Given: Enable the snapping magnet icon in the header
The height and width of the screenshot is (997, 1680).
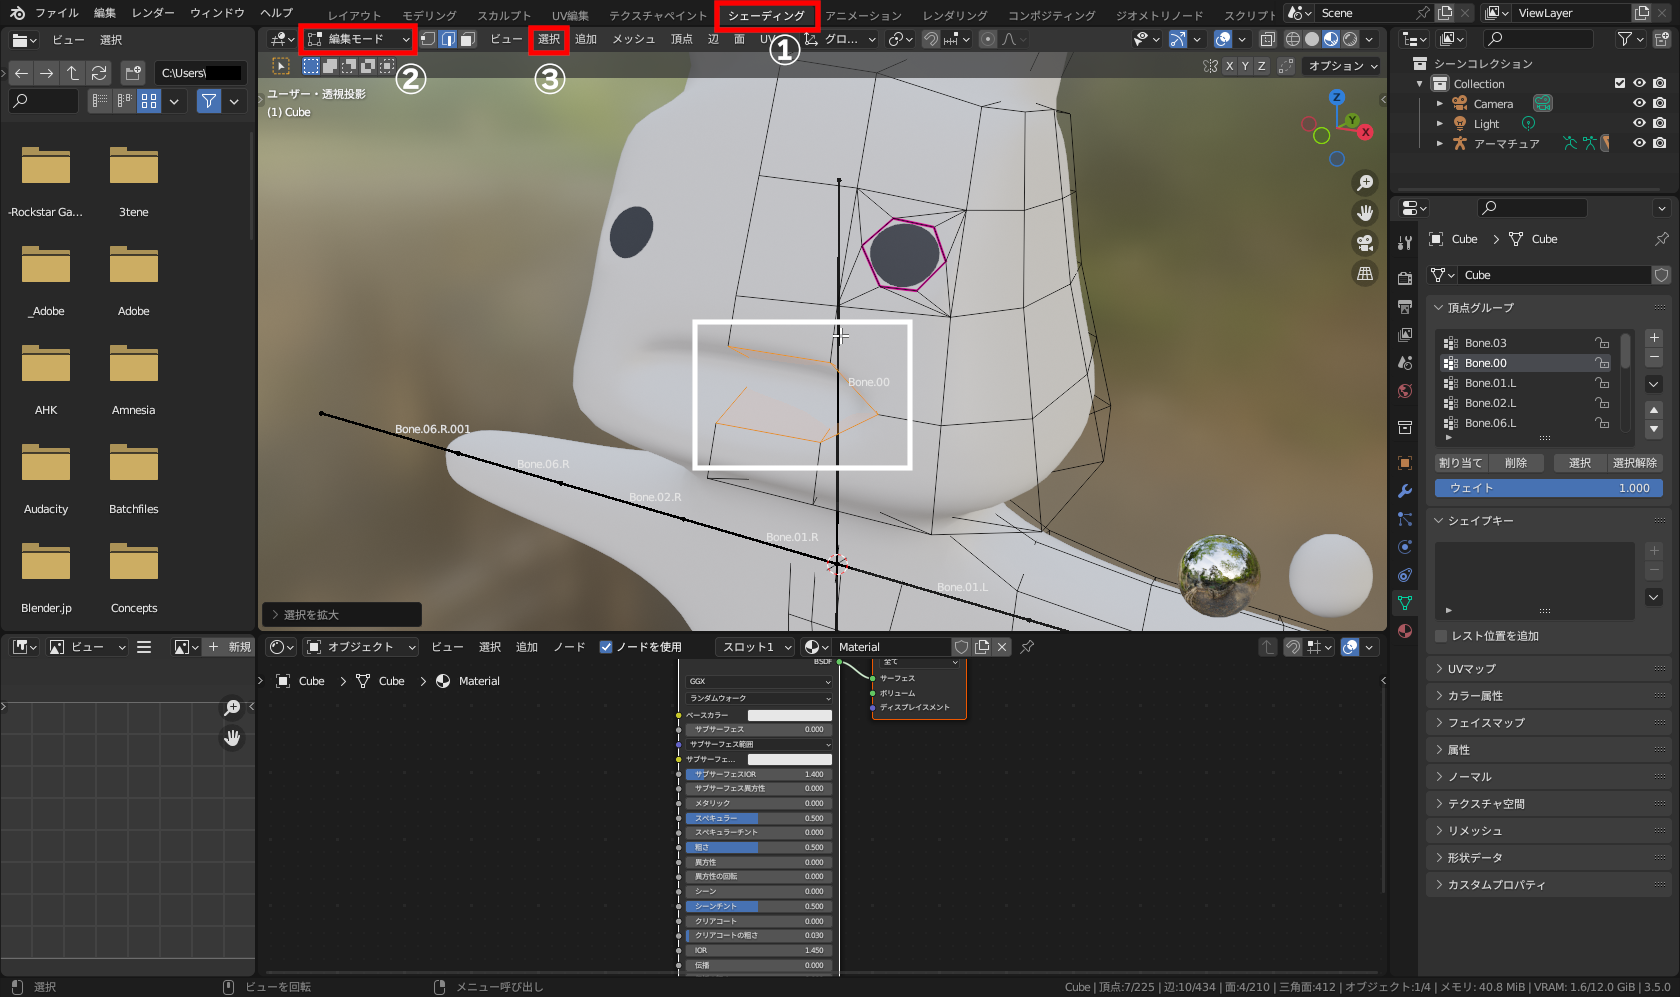Looking at the screenshot, I should [x=929, y=39].
